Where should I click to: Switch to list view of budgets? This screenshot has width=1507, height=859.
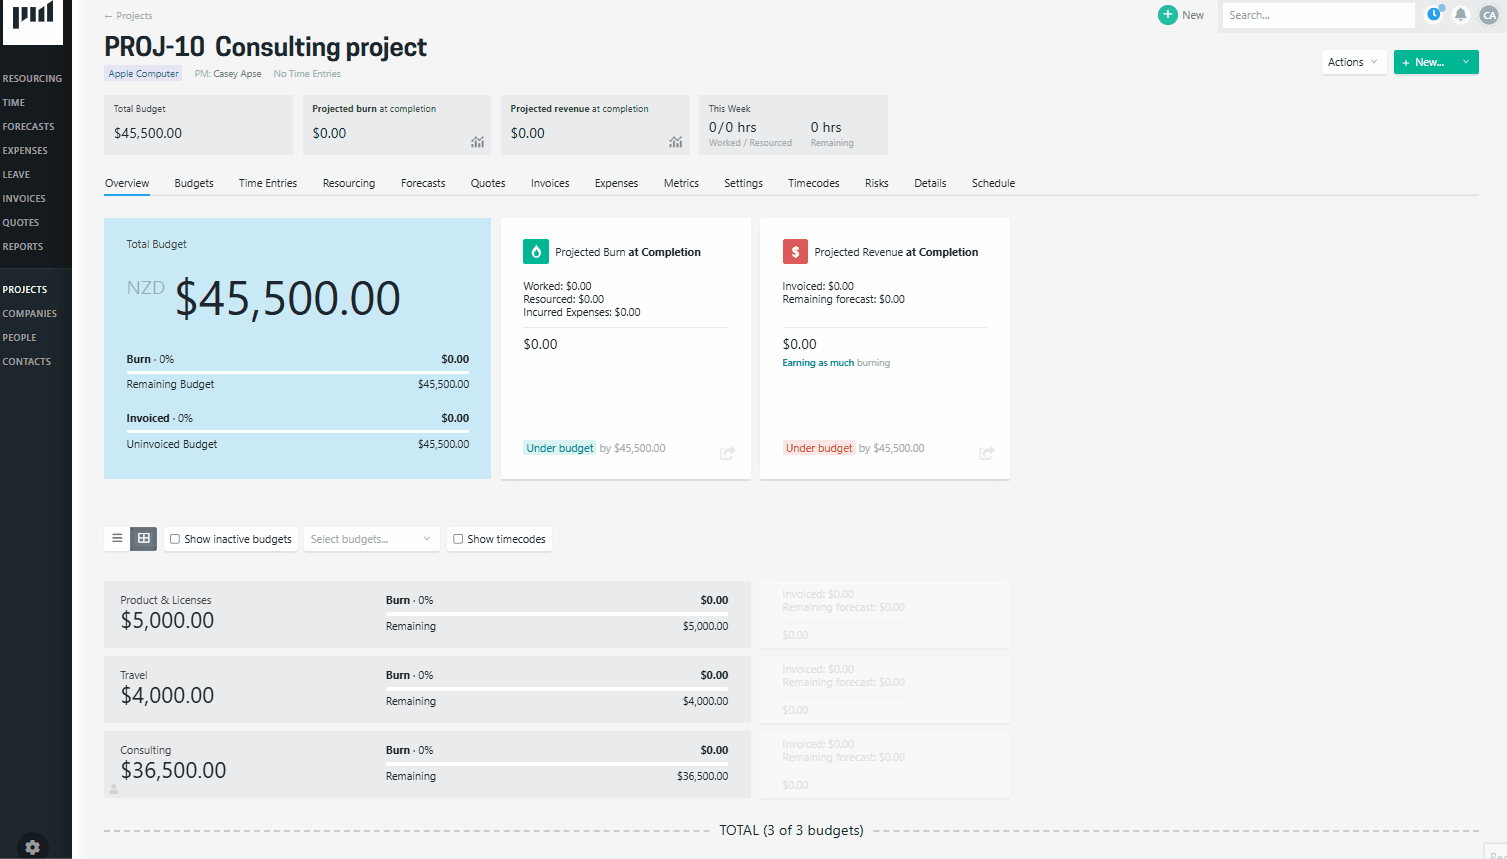tap(117, 538)
